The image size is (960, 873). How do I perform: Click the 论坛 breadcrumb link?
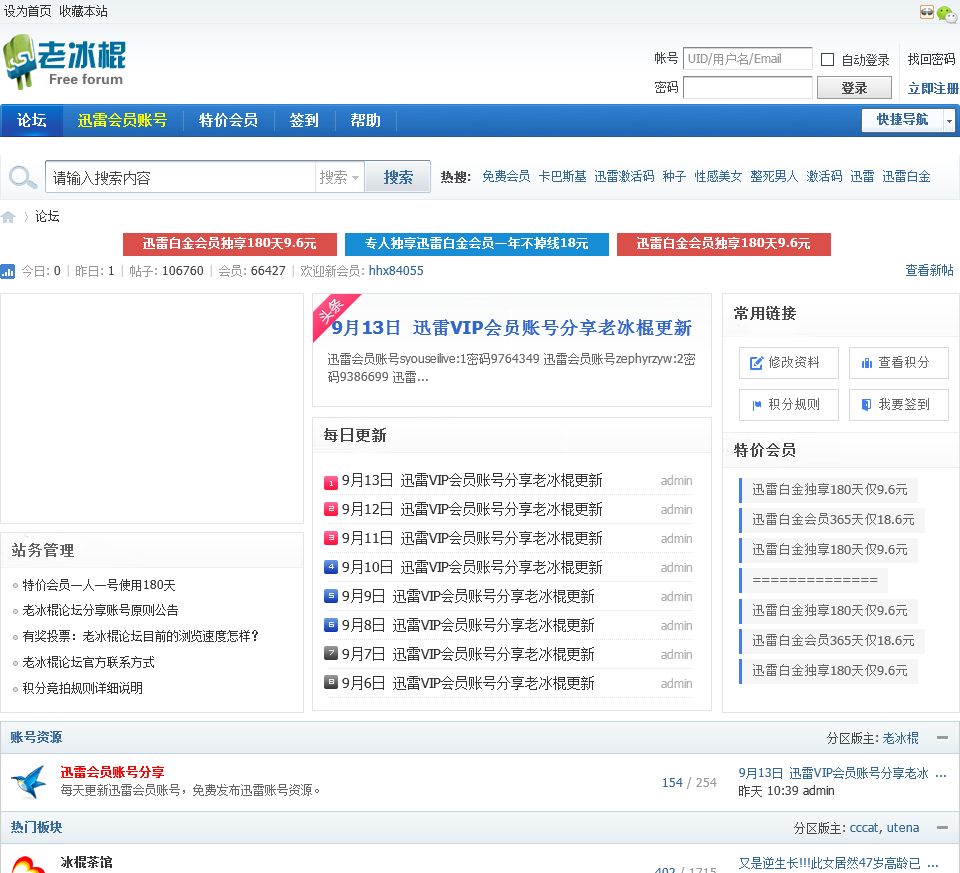click(47, 216)
